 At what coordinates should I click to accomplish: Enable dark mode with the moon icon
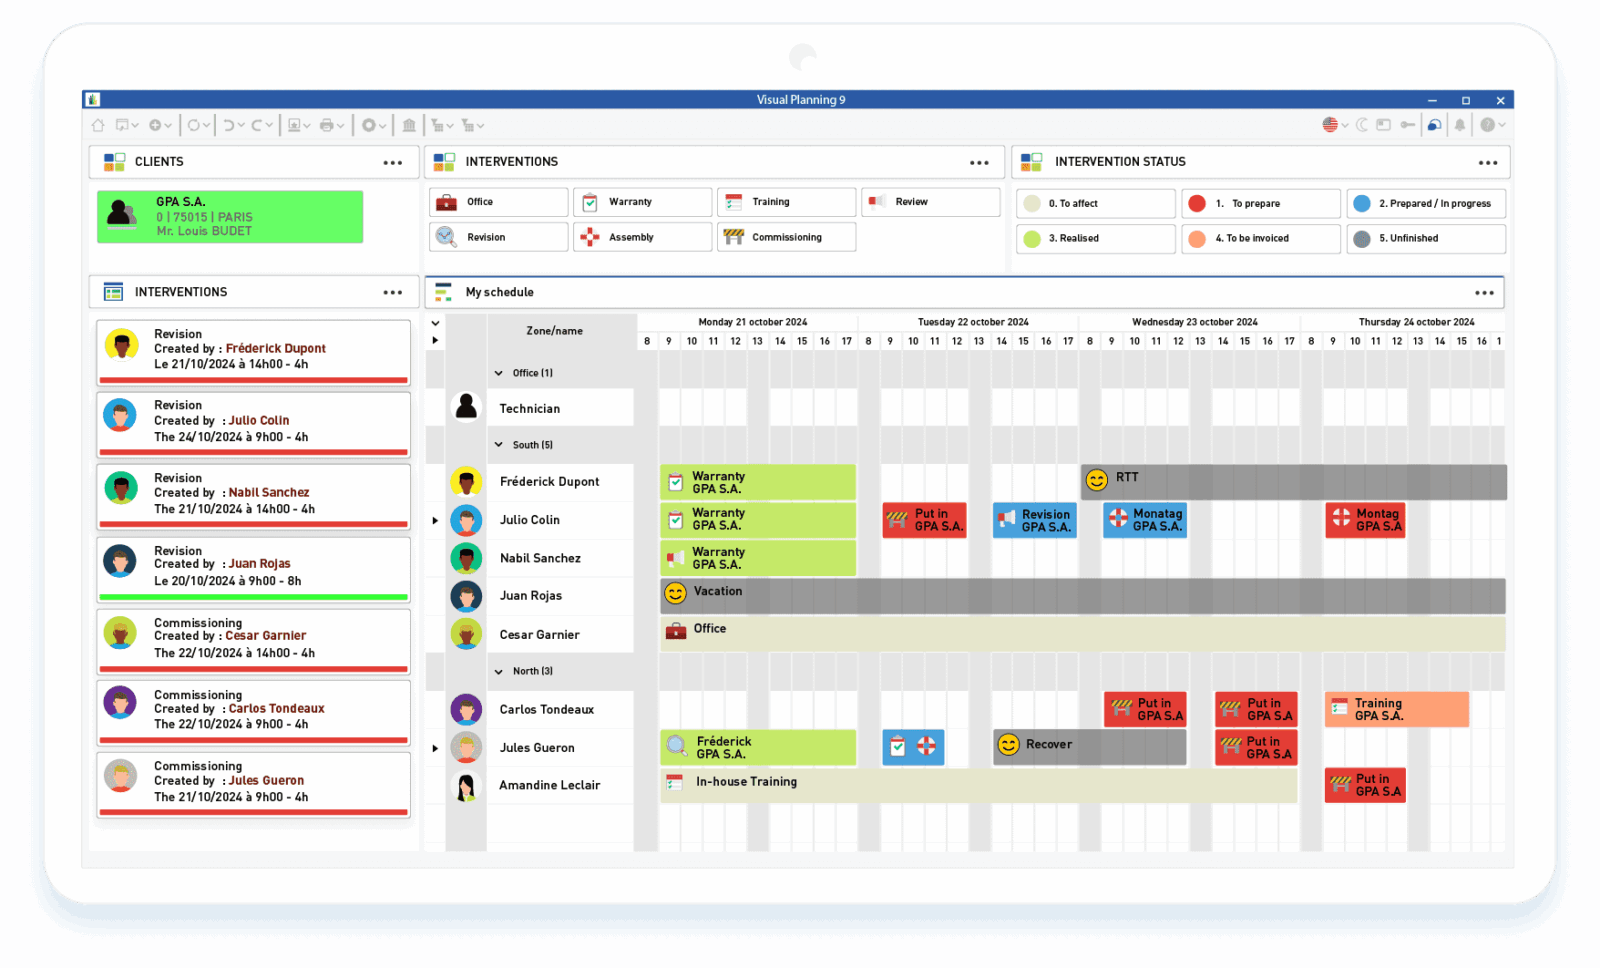(1362, 125)
